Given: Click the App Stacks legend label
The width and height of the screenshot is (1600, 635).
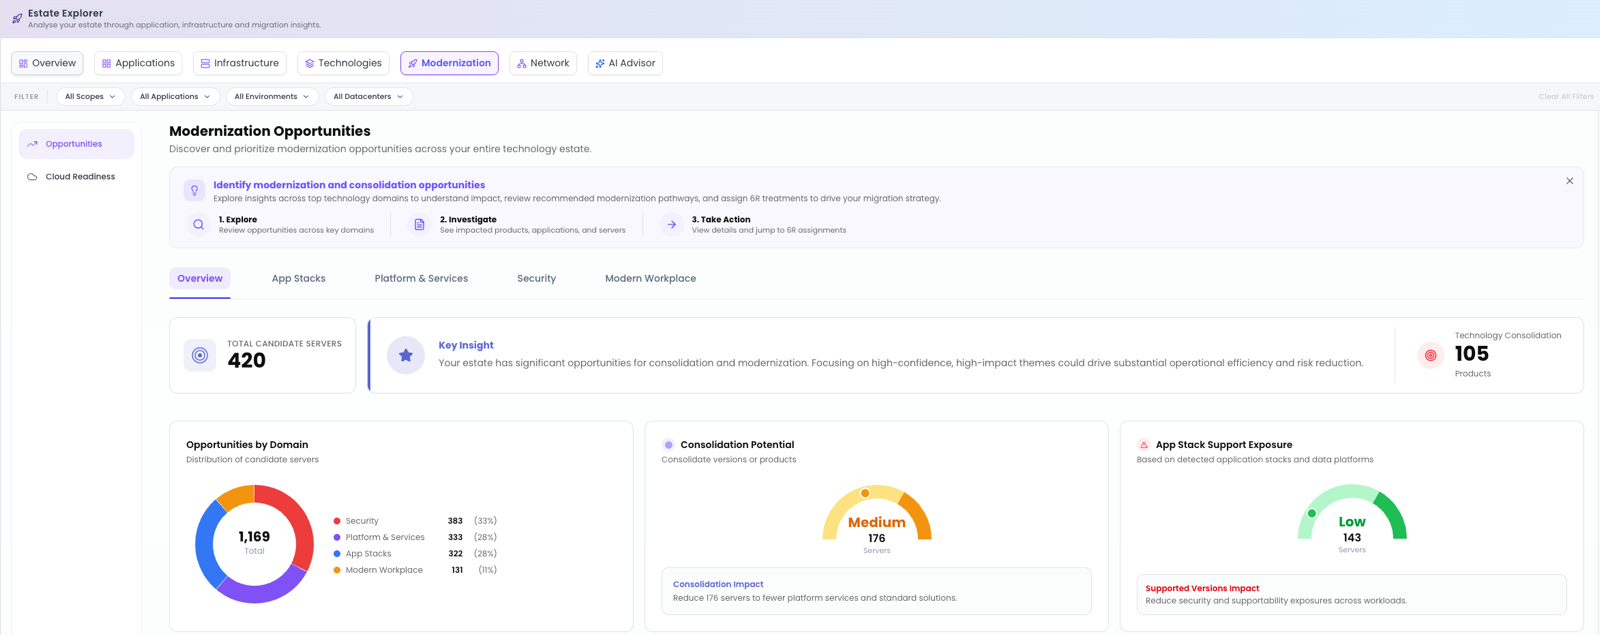Looking at the screenshot, I should tap(368, 554).
